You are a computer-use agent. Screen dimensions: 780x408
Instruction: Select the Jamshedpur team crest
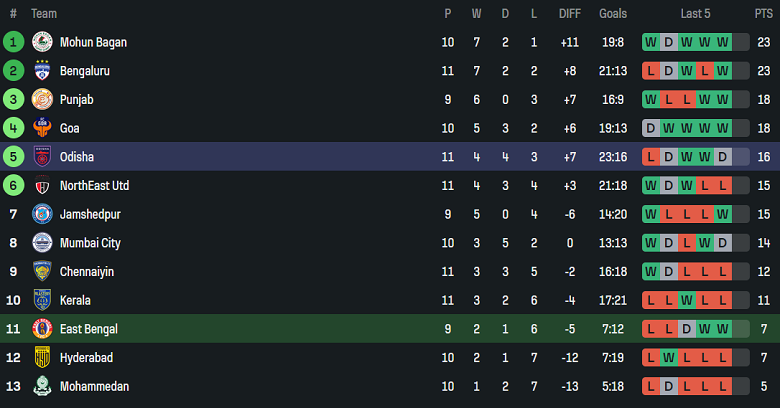click(42, 214)
